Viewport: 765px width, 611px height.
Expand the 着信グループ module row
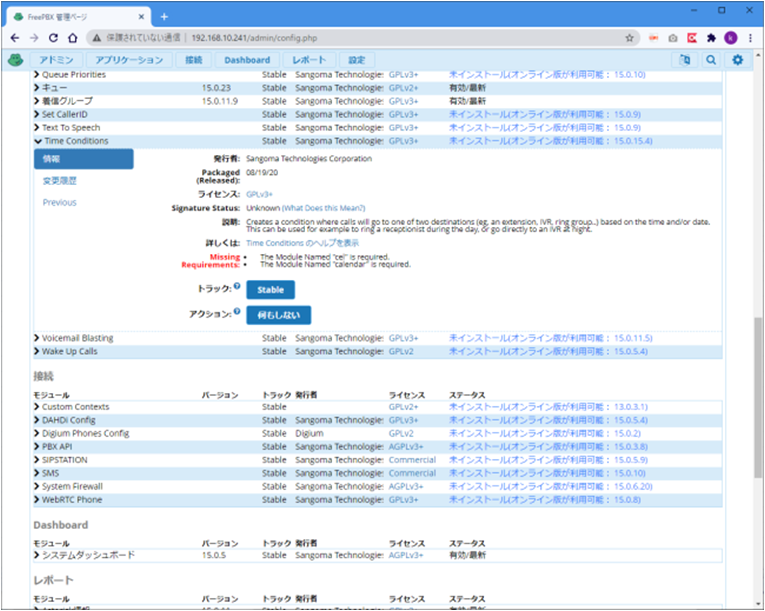(378, 101)
